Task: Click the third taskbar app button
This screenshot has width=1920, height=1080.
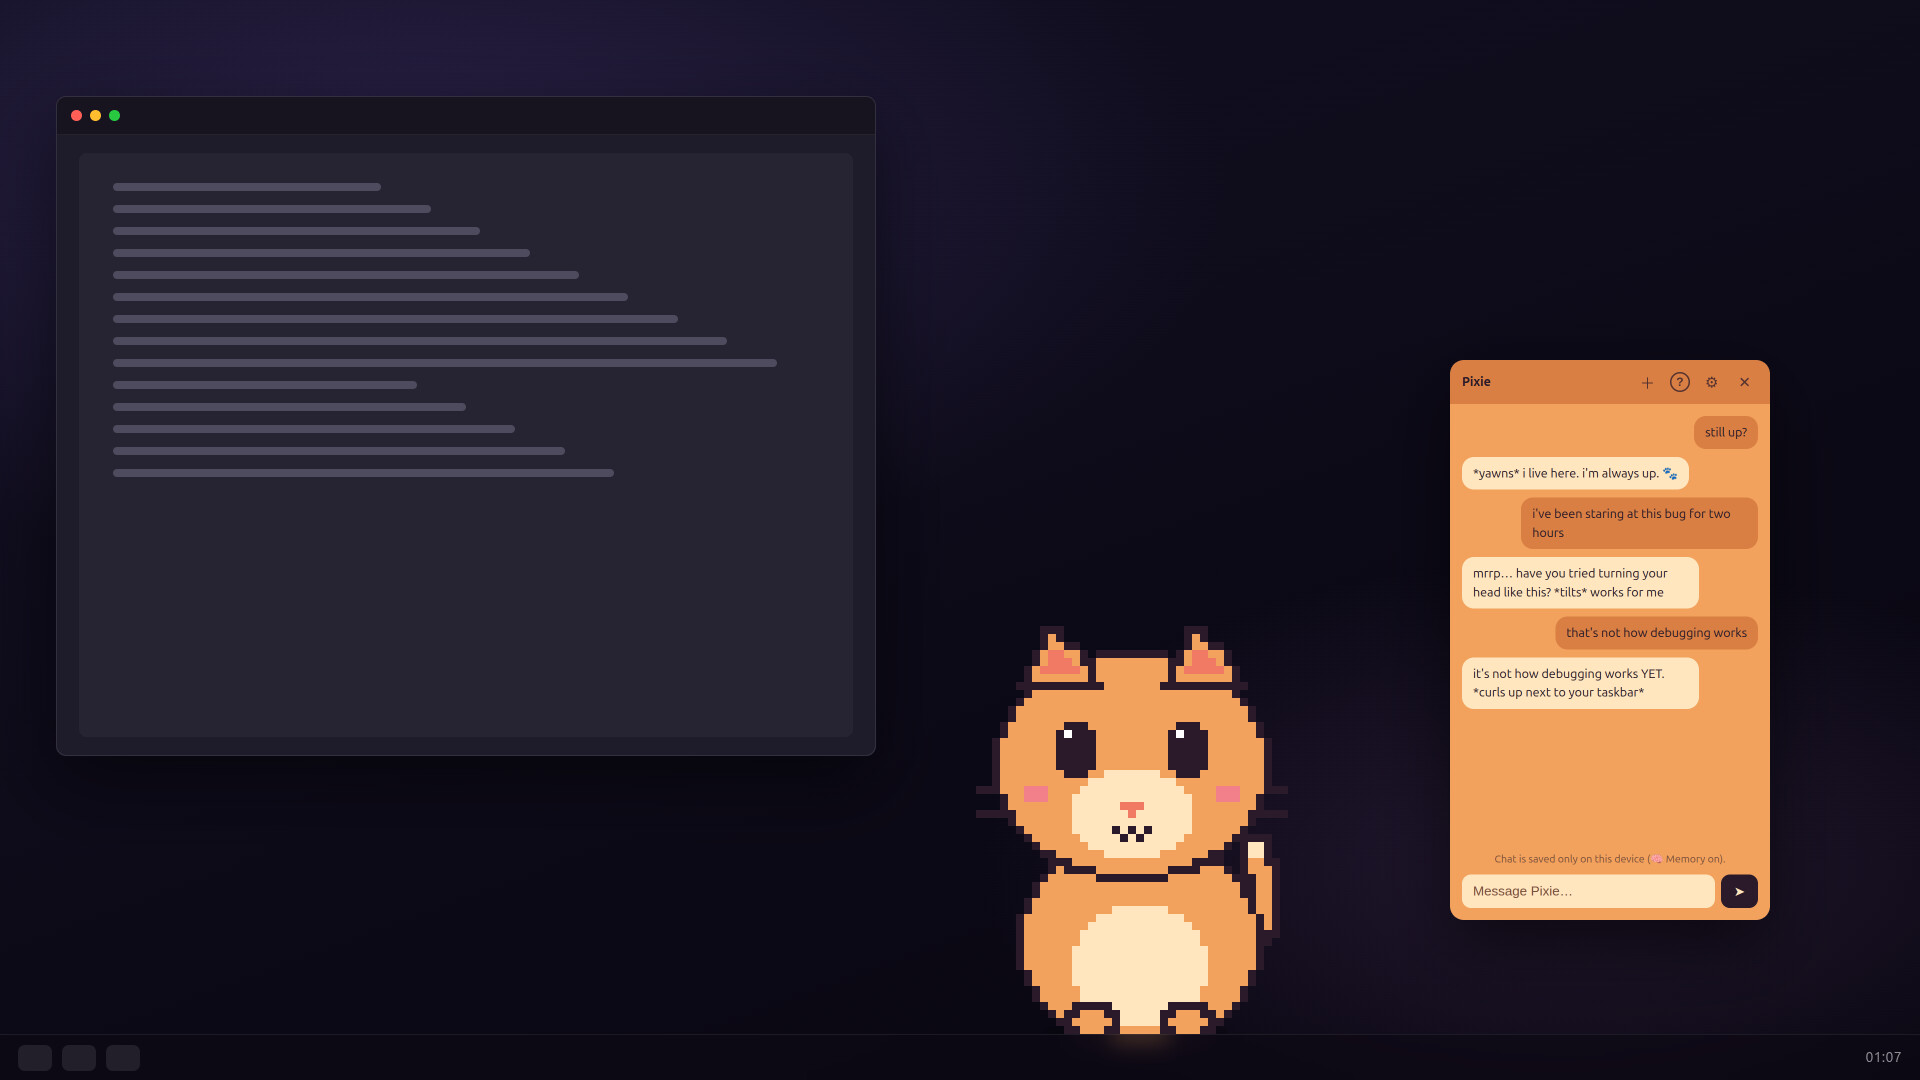Action: pos(123,1058)
